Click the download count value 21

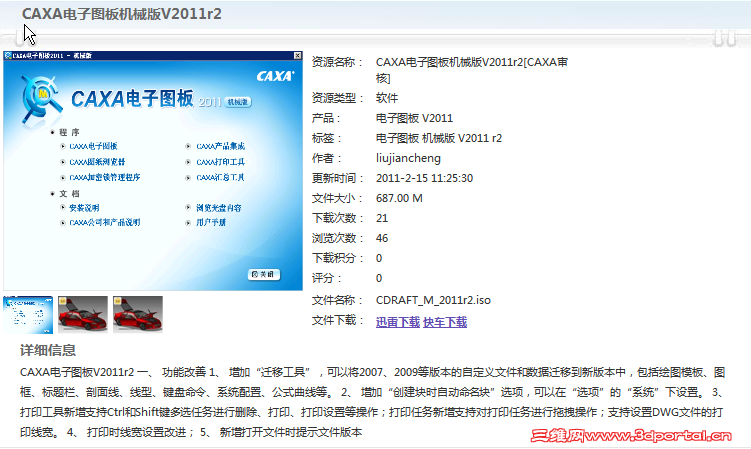(382, 219)
